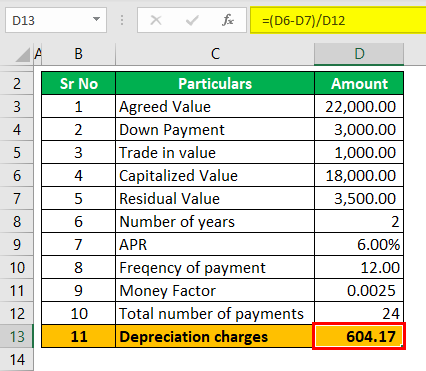426x371 pixels.
Task: Select column A header
Action: (38, 54)
